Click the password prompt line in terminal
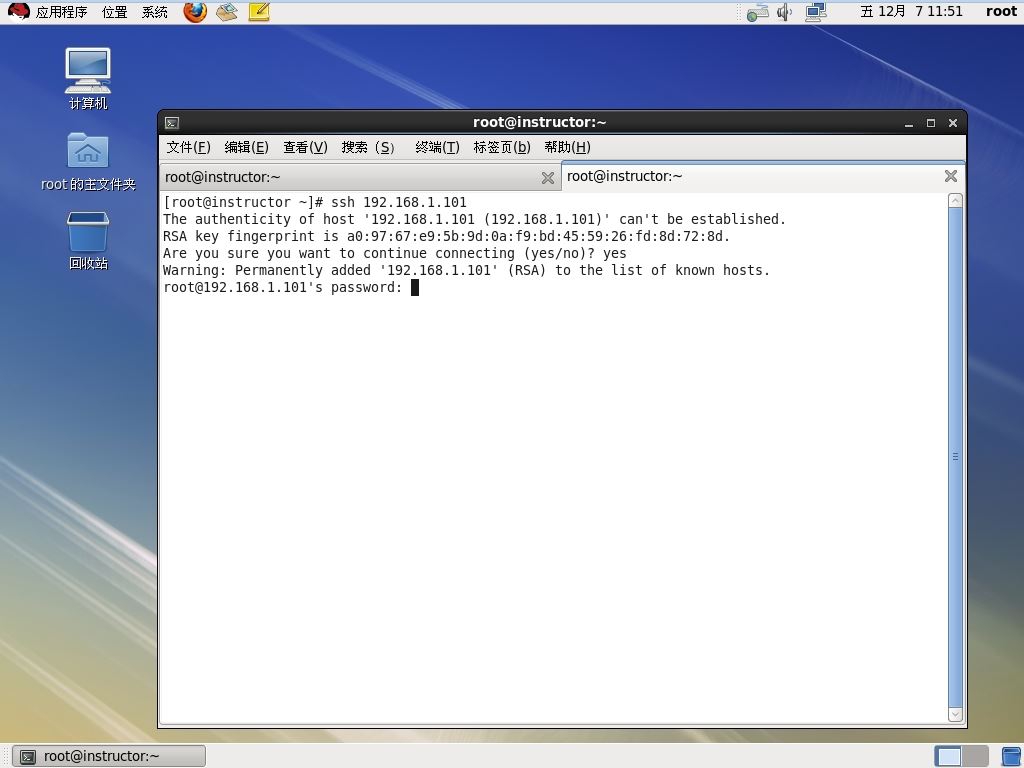Viewport: 1024px width, 768px height. point(291,287)
